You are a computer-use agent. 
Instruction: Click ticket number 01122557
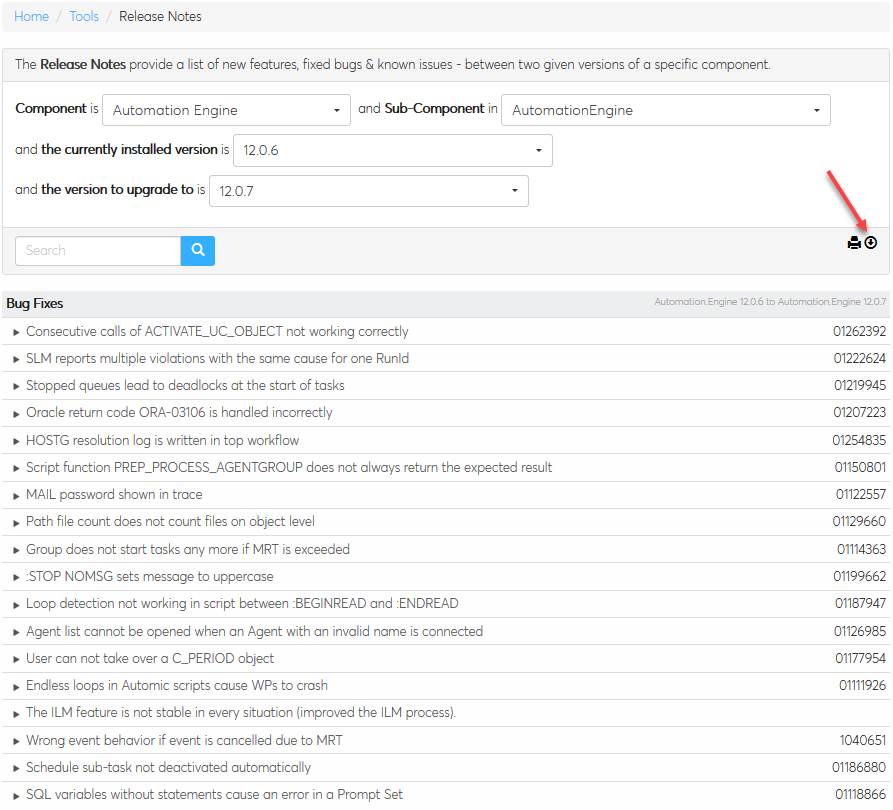(x=861, y=494)
